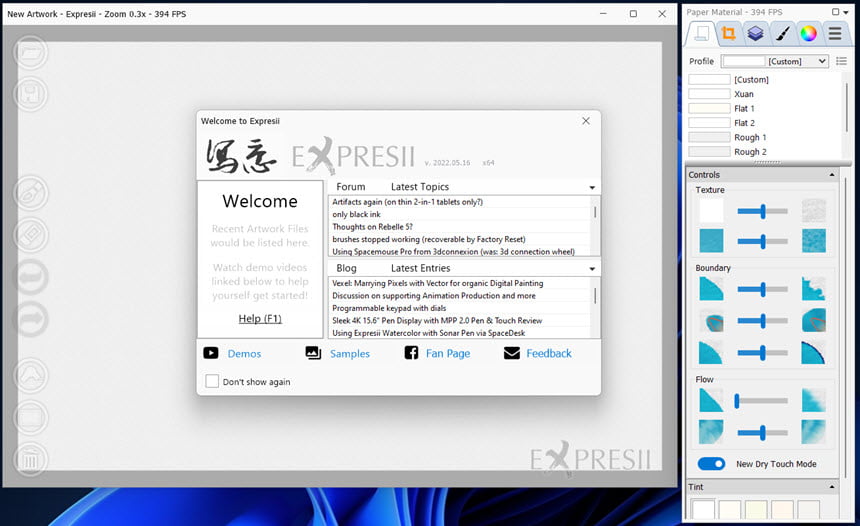Click the first Flow right preview icon
The image size is (860, 526).
point(813,400)
